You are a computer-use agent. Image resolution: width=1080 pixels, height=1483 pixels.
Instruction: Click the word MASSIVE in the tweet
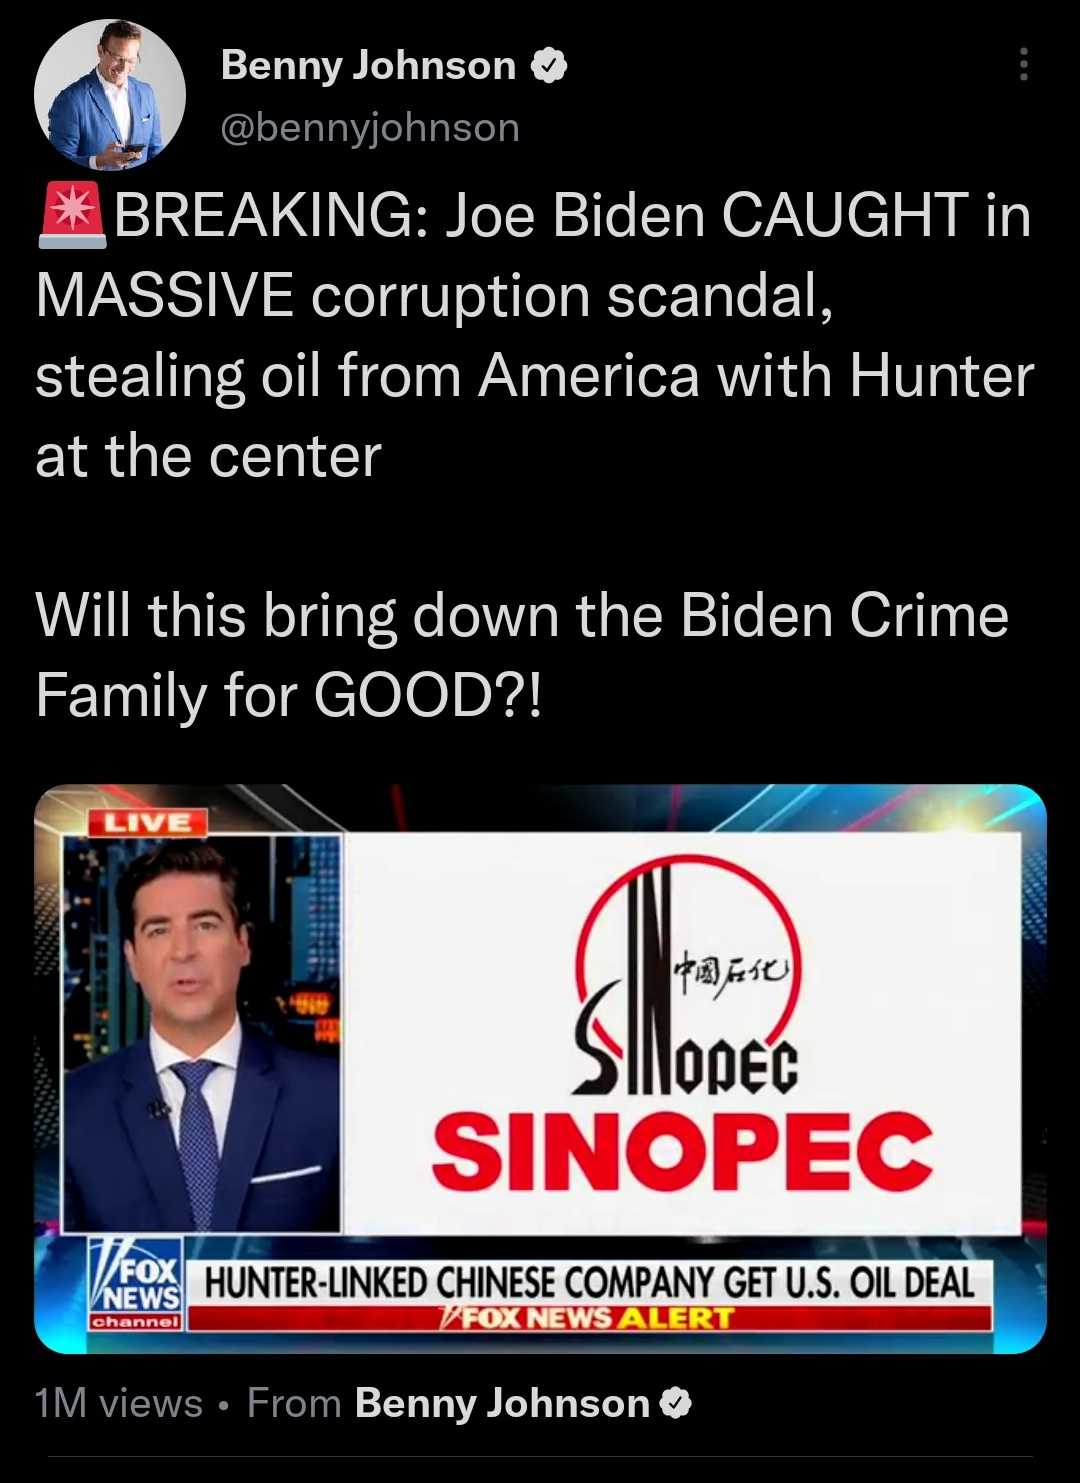tap(165, 297)
